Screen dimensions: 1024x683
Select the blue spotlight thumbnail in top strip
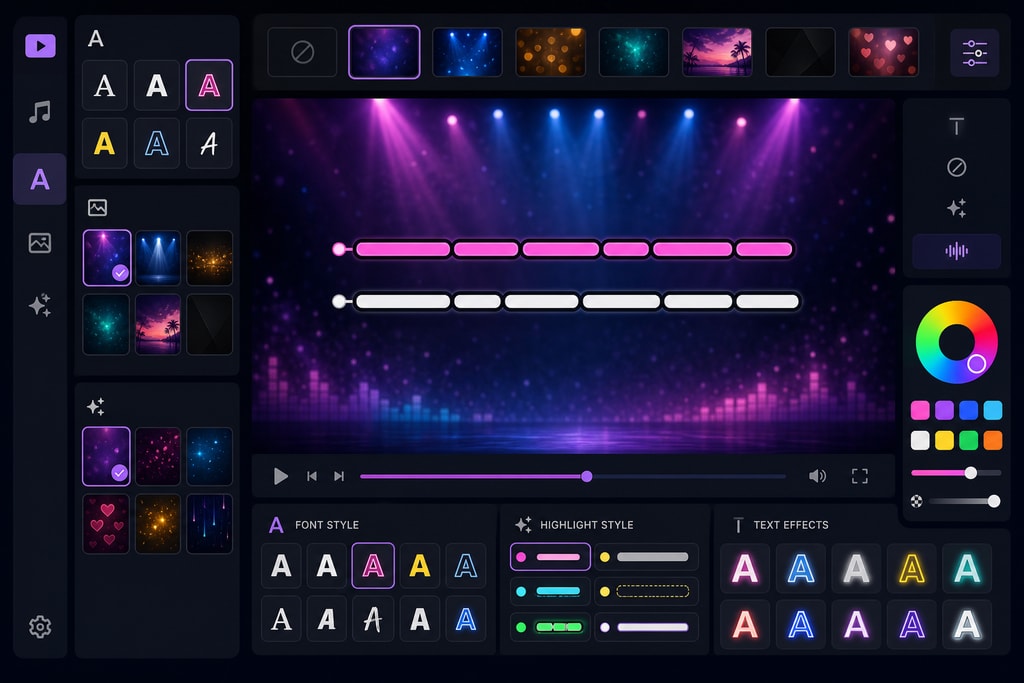coord(468,52)
